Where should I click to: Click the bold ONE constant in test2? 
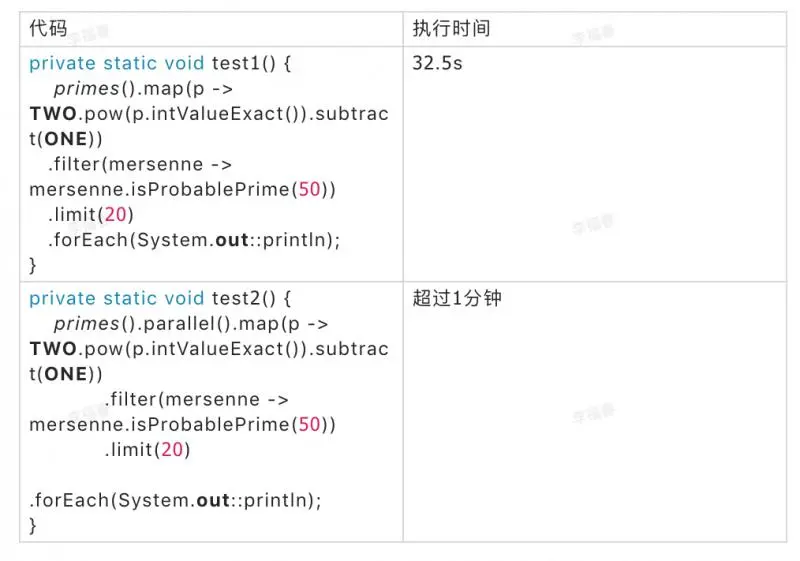[x=67, y=374]
